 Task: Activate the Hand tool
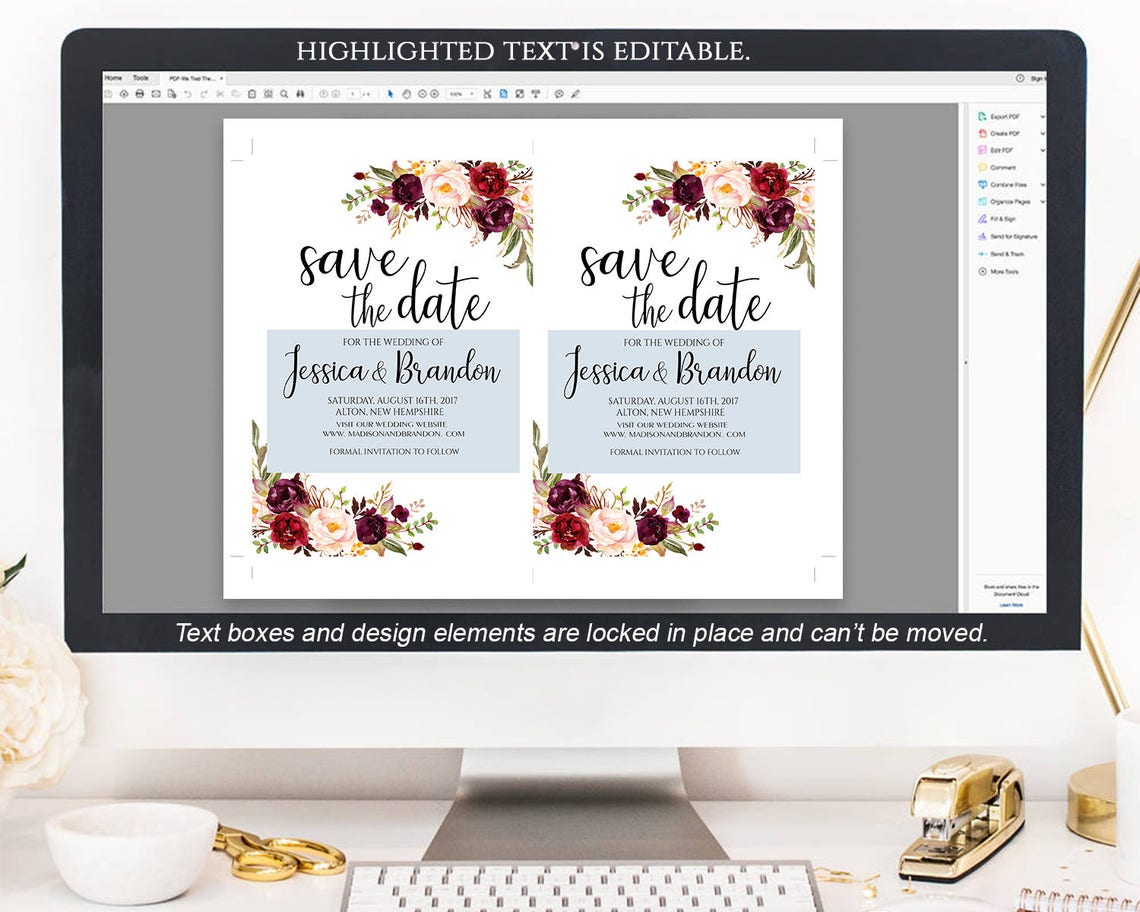point(408,93)
